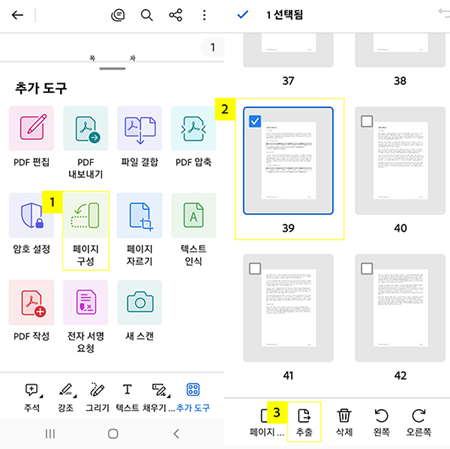
Task: Rotate right with the 오른쪽 button
Action: [x=419, y=423]
